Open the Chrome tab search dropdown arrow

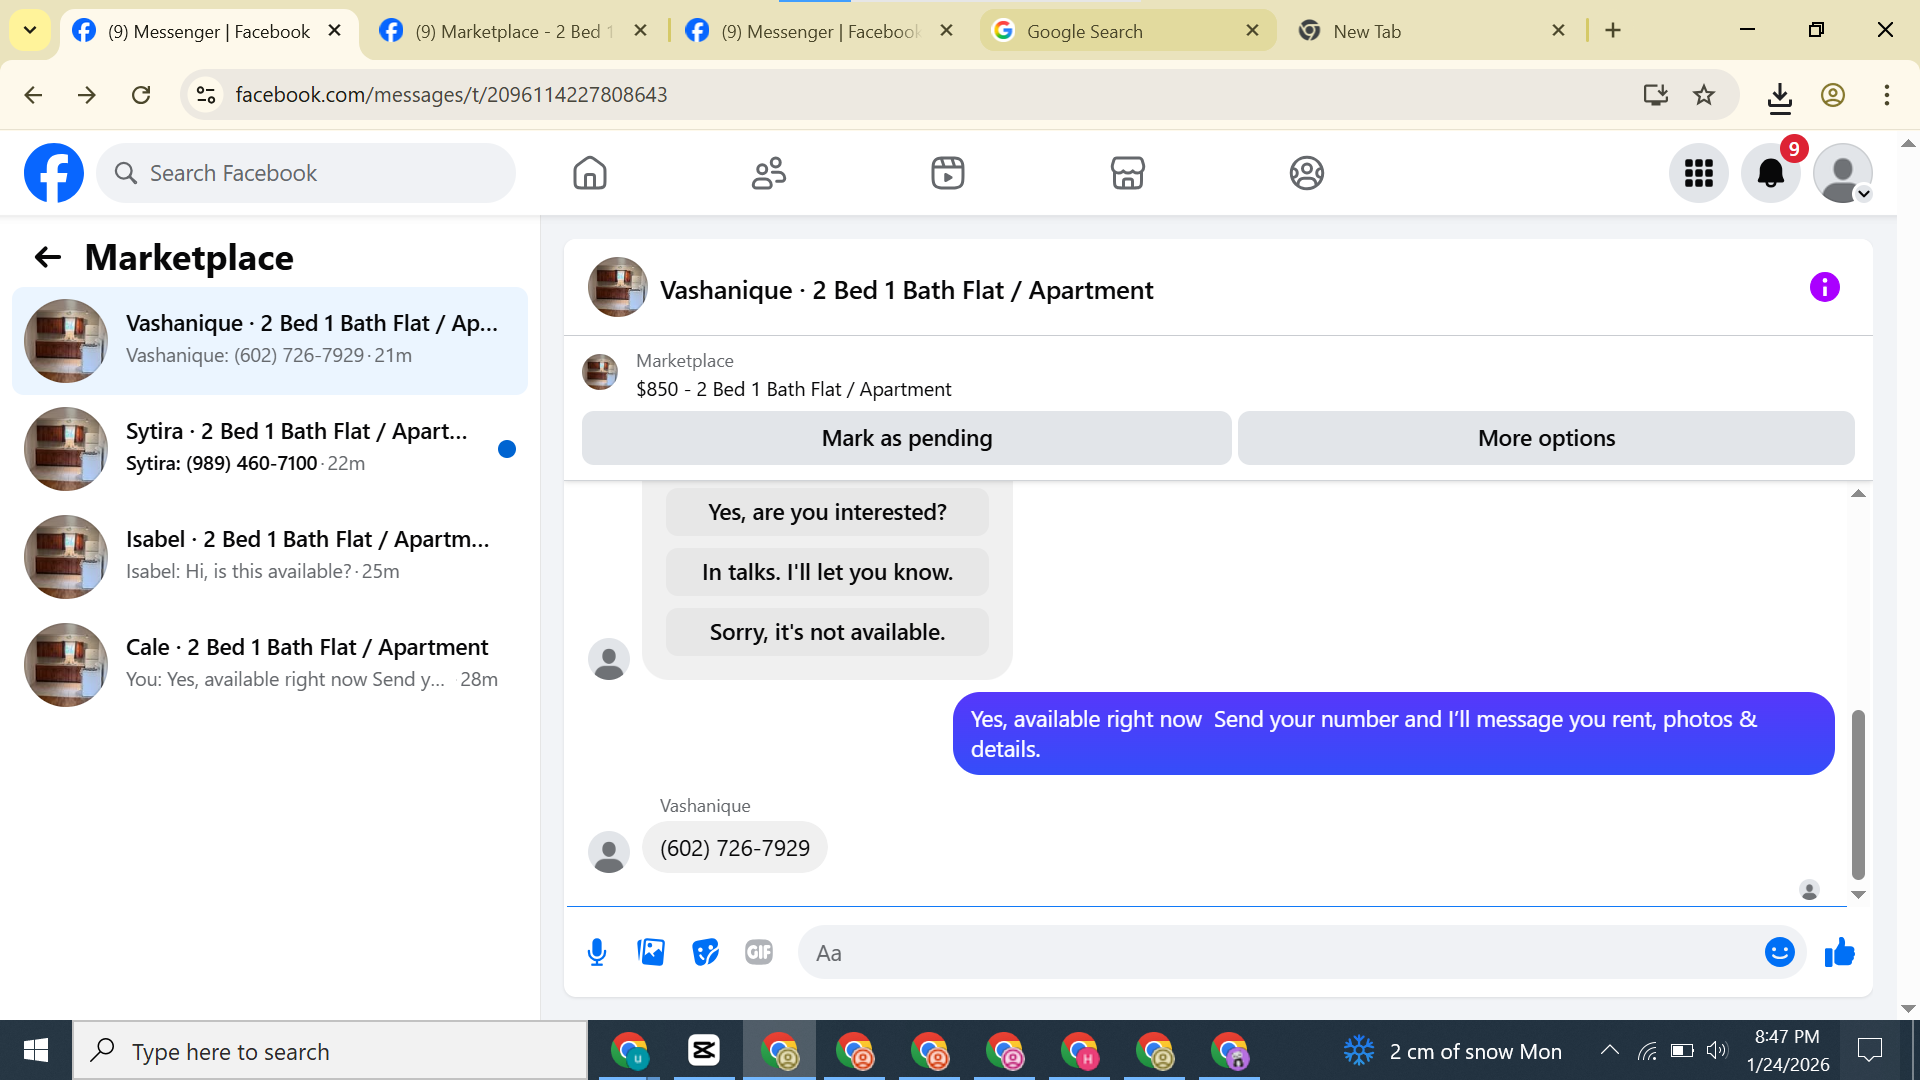tap(30, 30)
